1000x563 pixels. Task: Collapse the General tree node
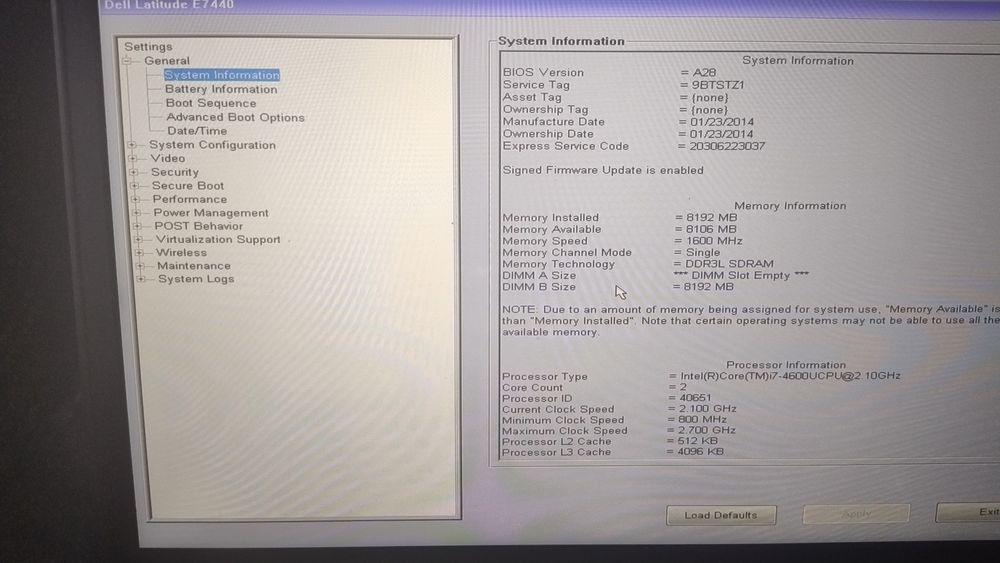[x=127, y=61]
